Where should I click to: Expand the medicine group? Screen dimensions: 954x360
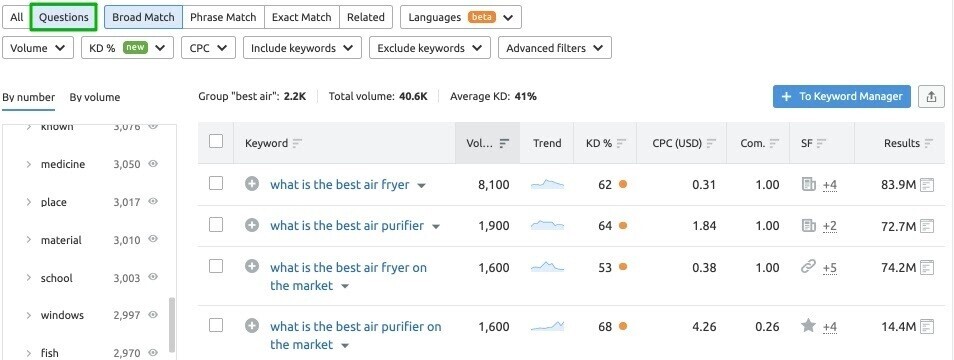click(29, 164)
